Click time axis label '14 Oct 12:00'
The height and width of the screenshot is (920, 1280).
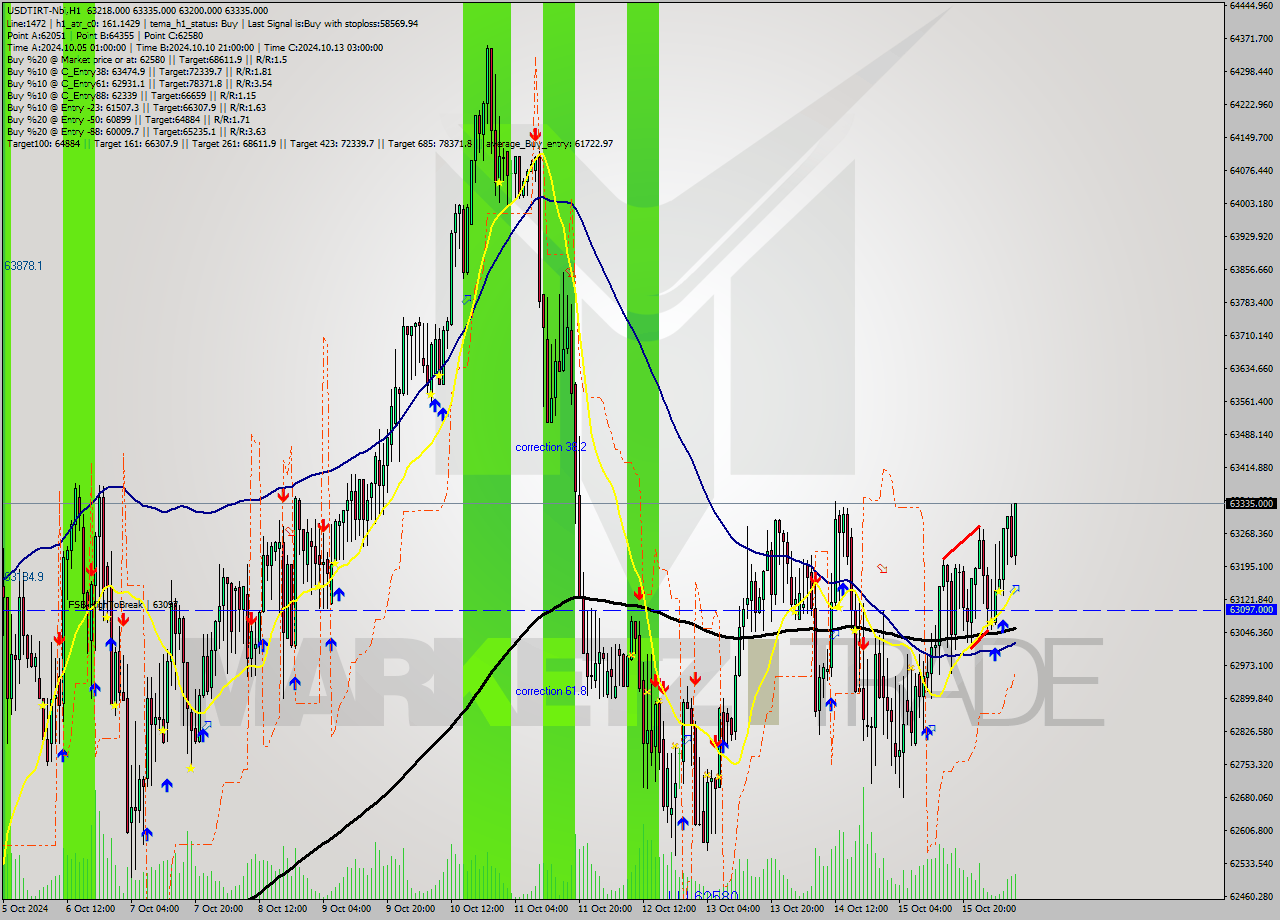point(861,909)
